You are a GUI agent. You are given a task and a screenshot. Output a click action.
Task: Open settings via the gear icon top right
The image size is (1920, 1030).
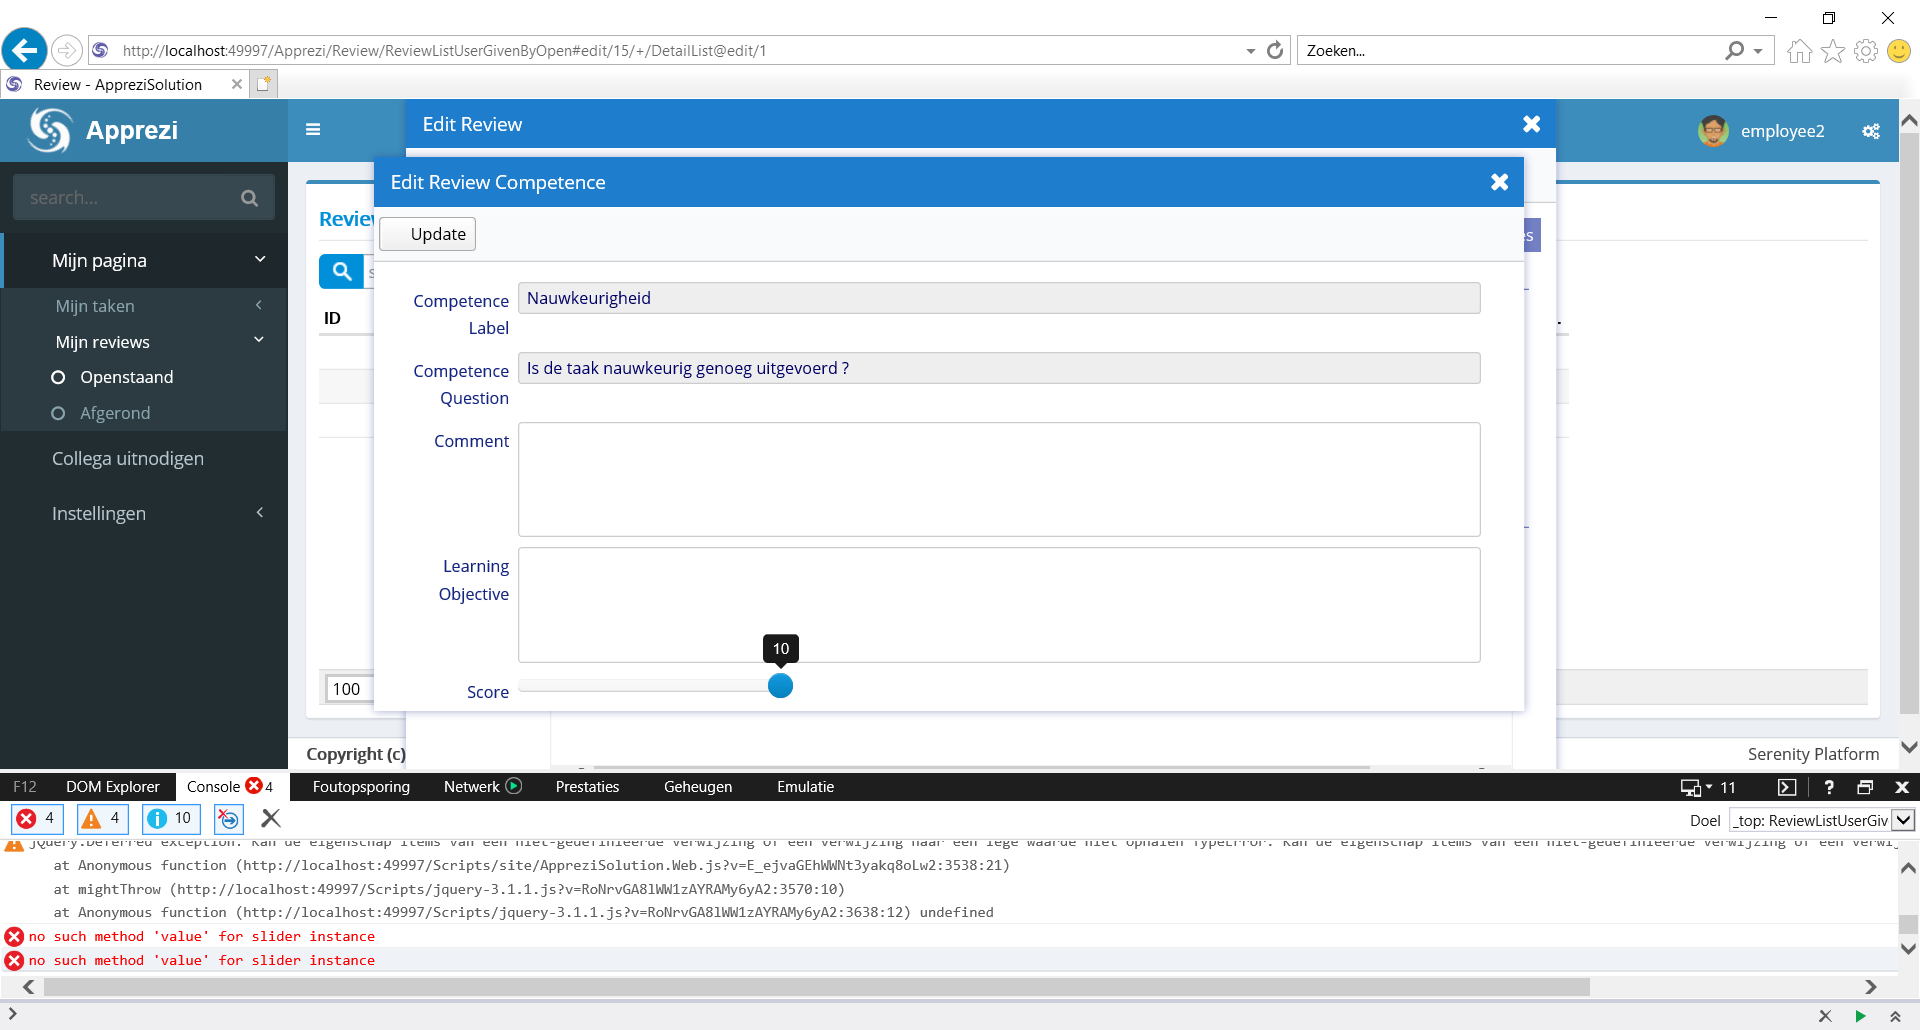click(1871, 131)
